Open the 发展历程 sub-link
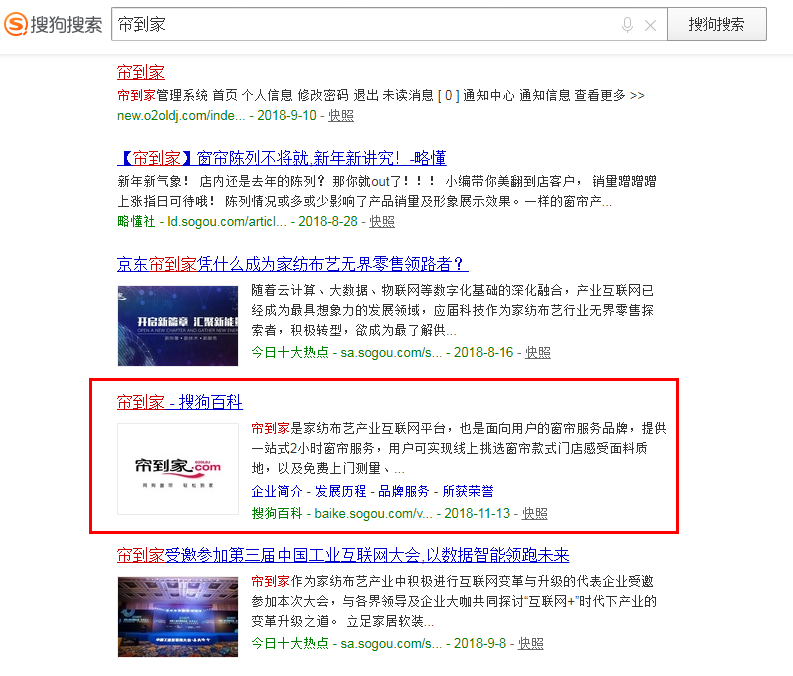This screenshot has width=793, height=676. [x=340, y=491]
